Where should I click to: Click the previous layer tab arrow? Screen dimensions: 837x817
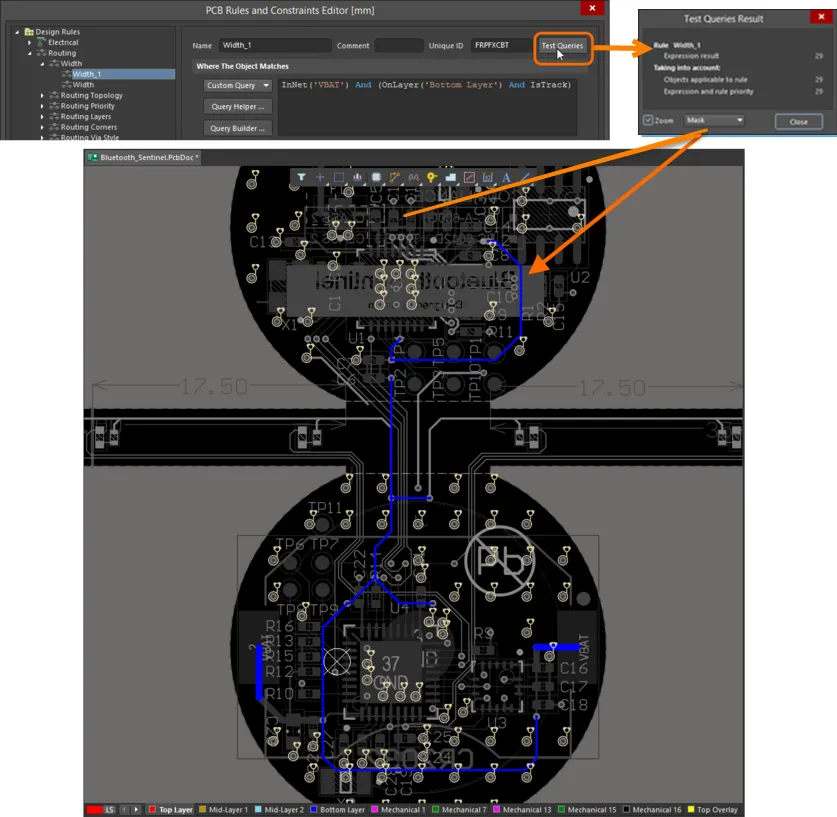click(124, 810)
